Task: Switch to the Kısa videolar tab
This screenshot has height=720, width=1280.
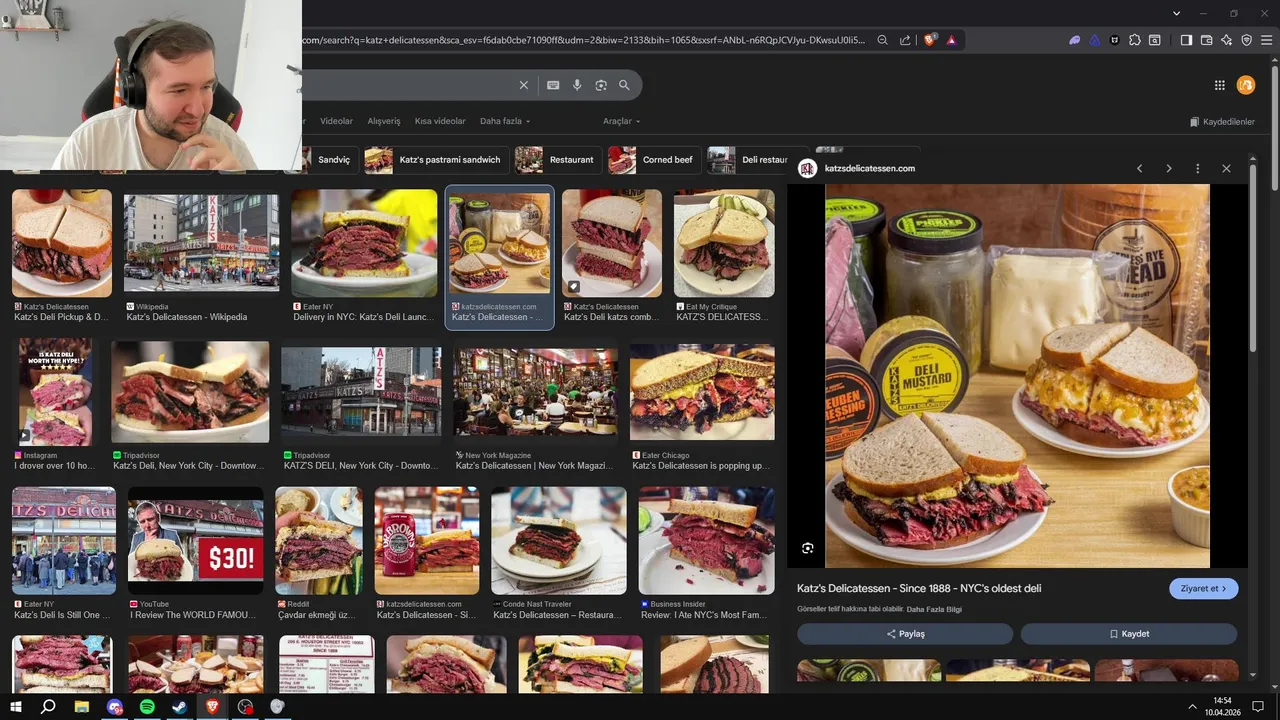Action: pyautogui.click(x=440, y=121)
